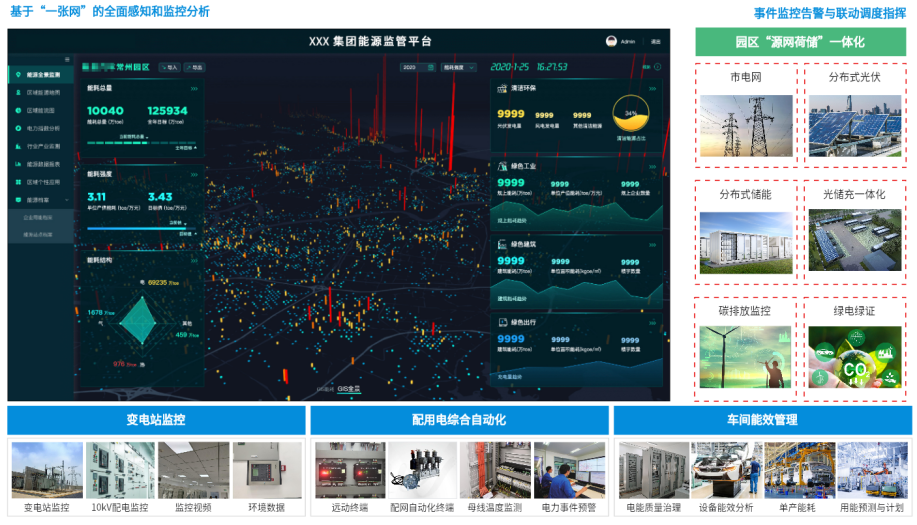Click the circular info icon near the clock
The width and height of the screenshot is (917, 525).
pyautogui.click(x=657, y=67)
